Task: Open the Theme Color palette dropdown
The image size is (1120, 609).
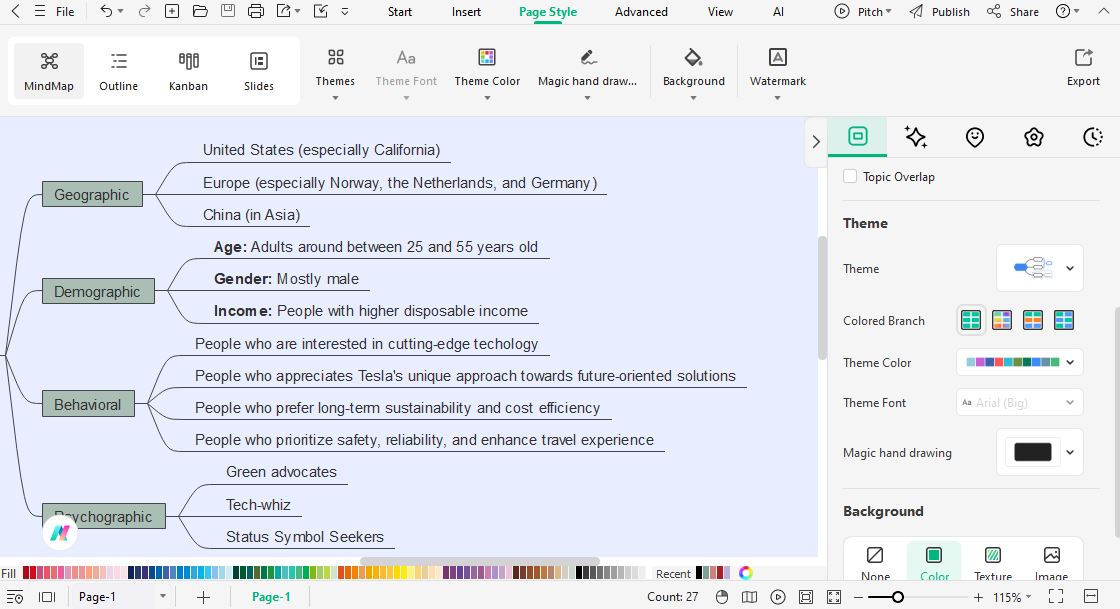Action: click(1020, 362)
